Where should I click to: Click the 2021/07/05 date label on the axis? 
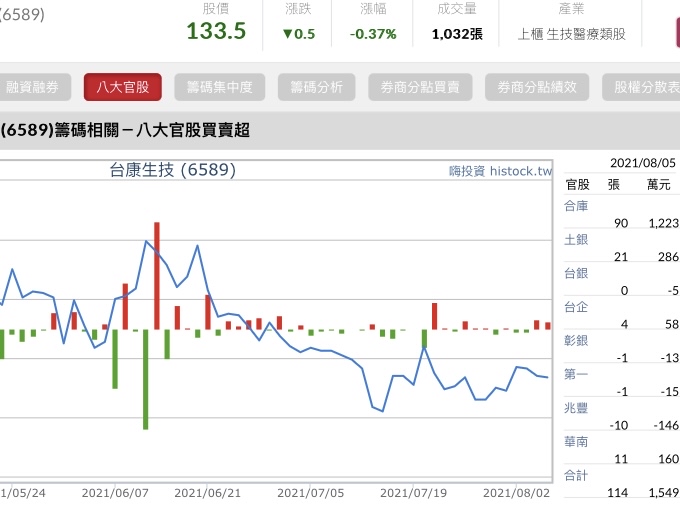click(x=310, y=493)
